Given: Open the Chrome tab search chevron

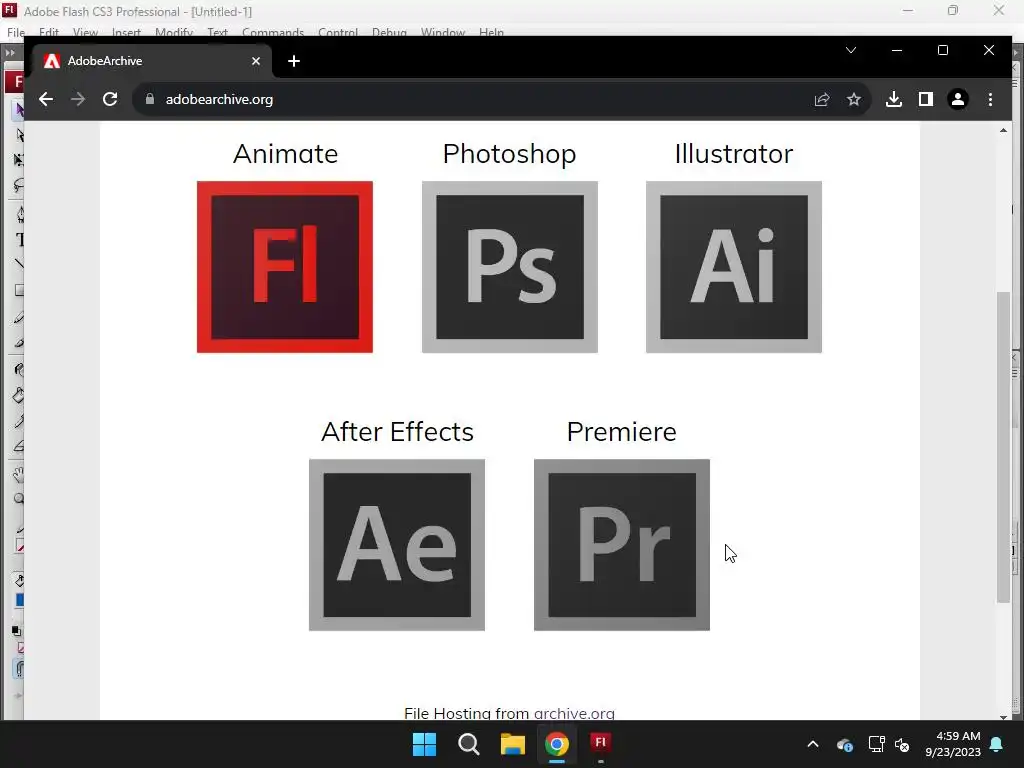Looking at the screenshot, I should coord(850,50).
